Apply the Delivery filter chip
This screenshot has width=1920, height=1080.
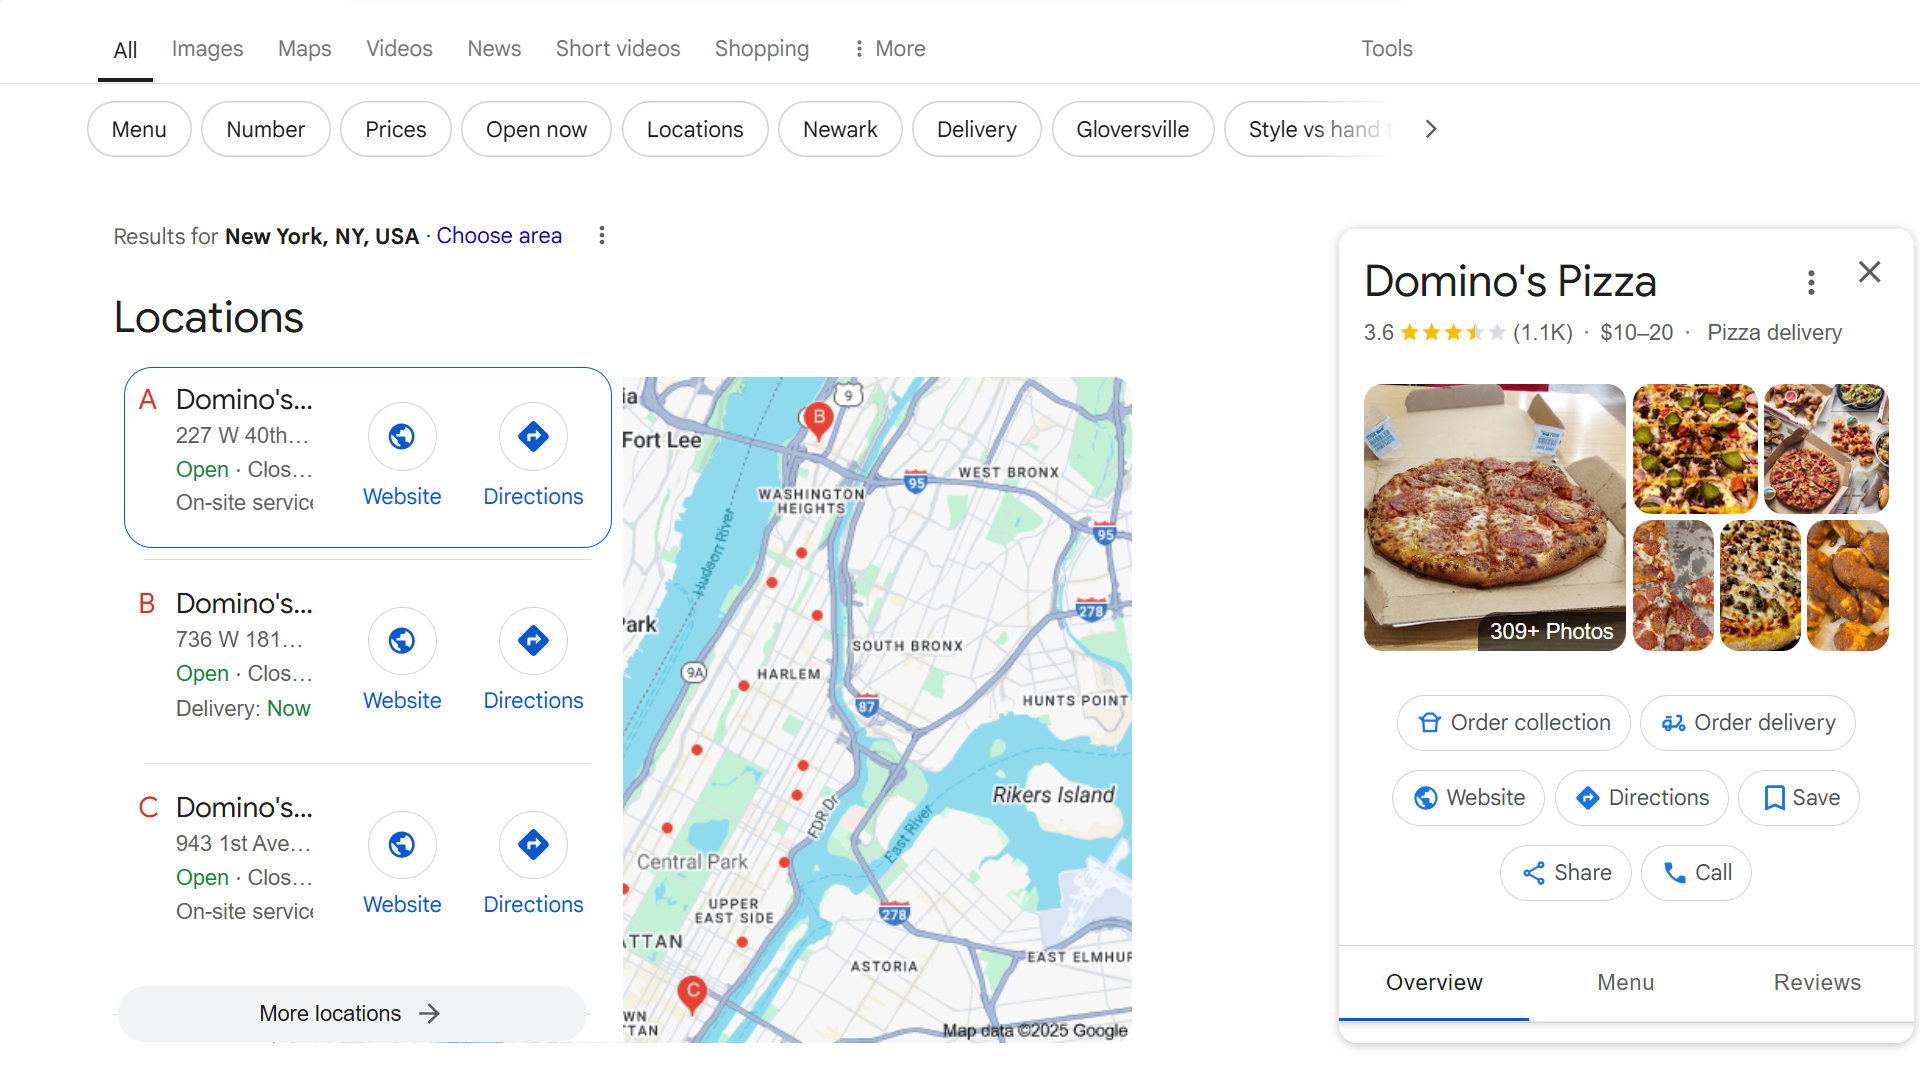click(976, 130)
